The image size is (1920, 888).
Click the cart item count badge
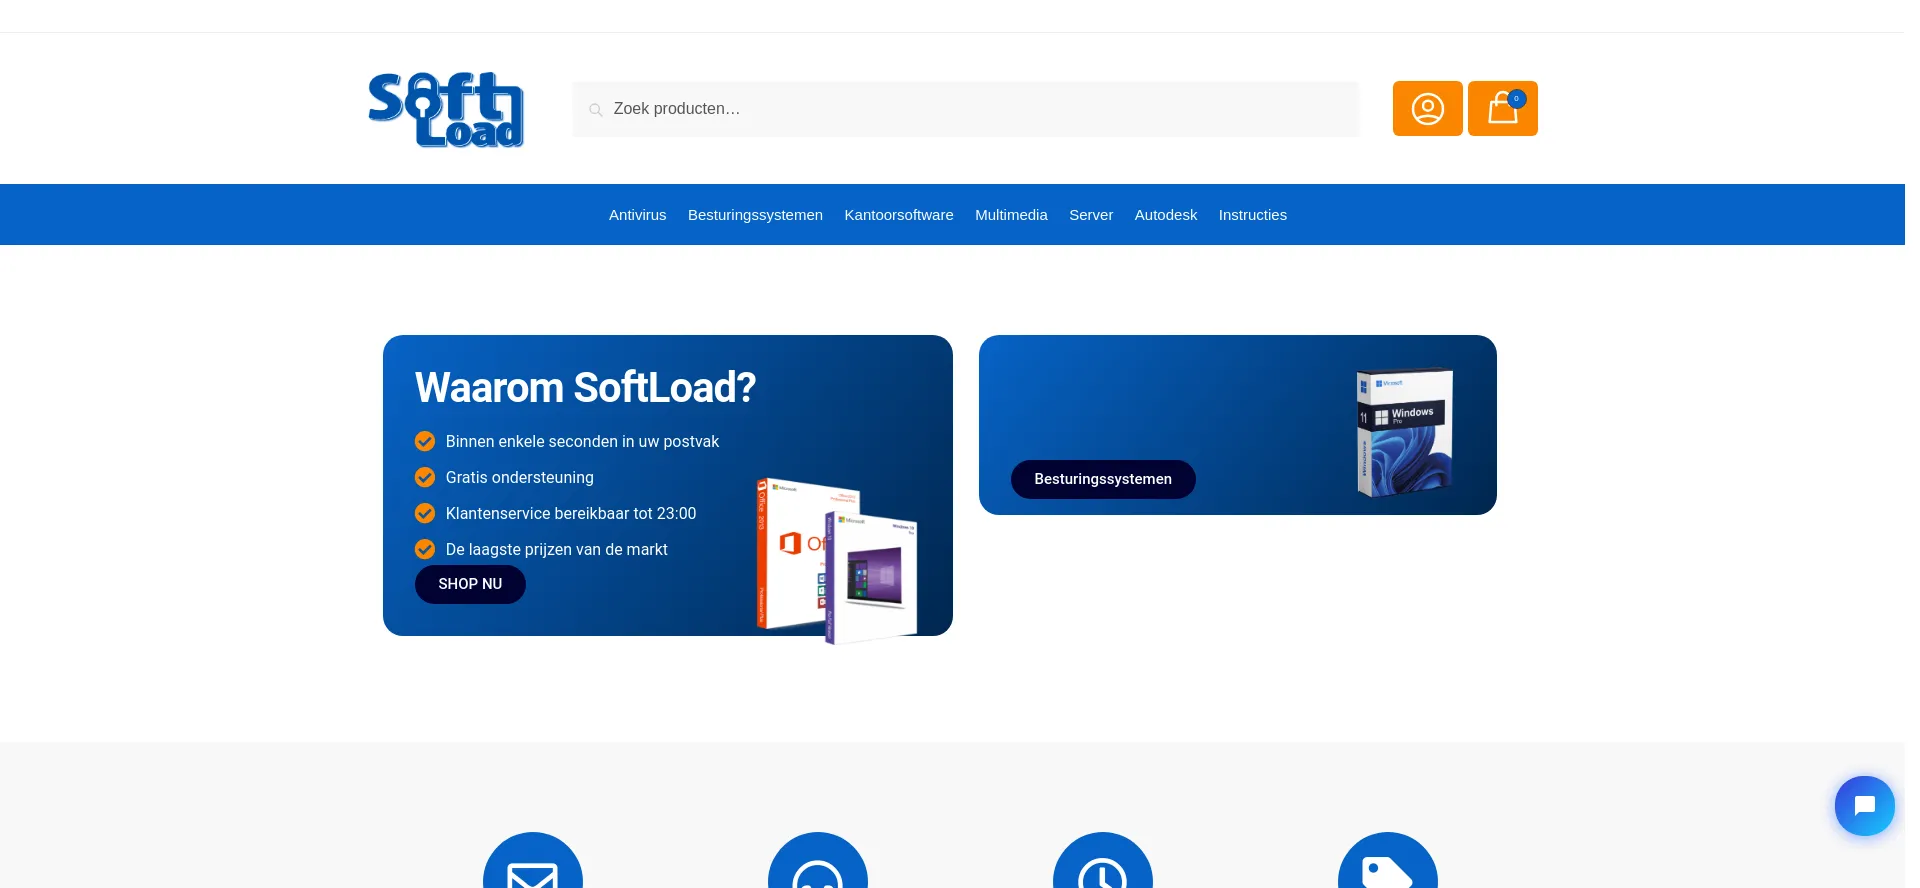[1517, 98]
